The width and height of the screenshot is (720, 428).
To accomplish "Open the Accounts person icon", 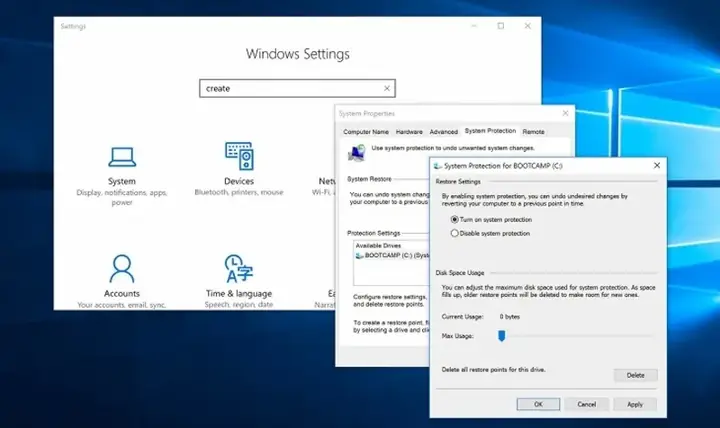I will (122, 269).
